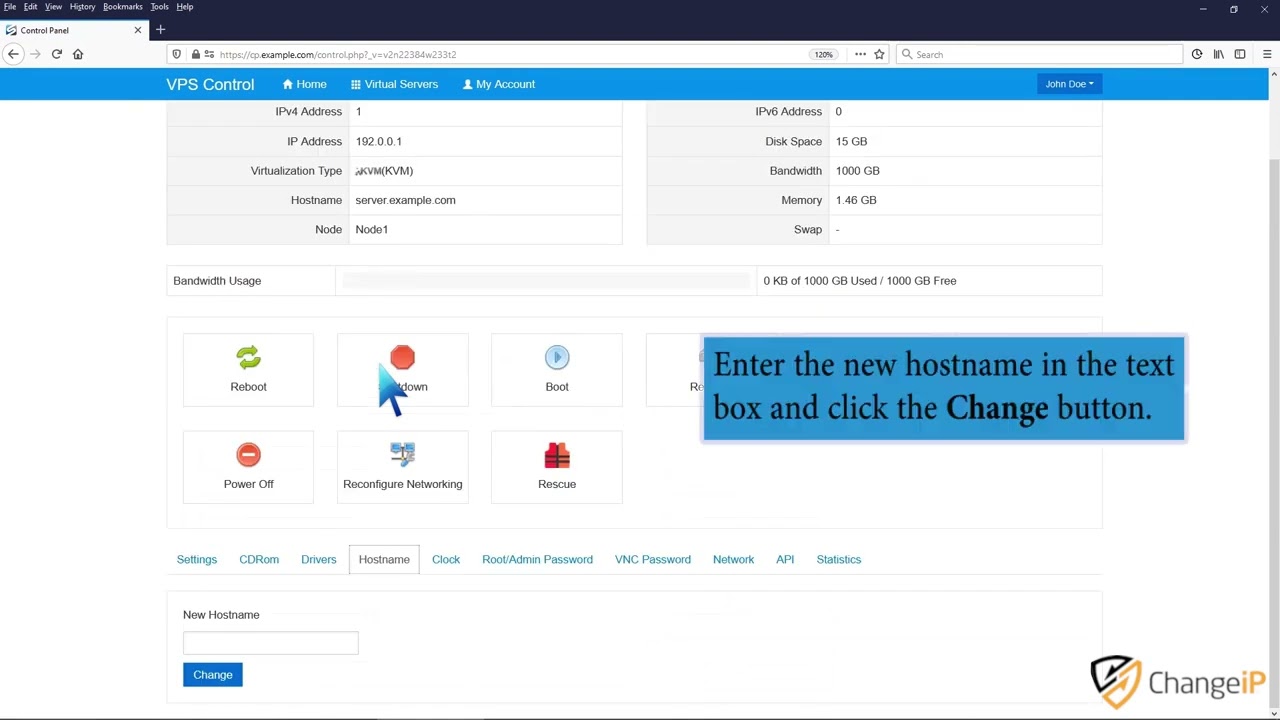Image resolution: width=1280 pixels, height=720 pixels.
Task: Open the Bookmarks menu
Action: tap(123, 7)
